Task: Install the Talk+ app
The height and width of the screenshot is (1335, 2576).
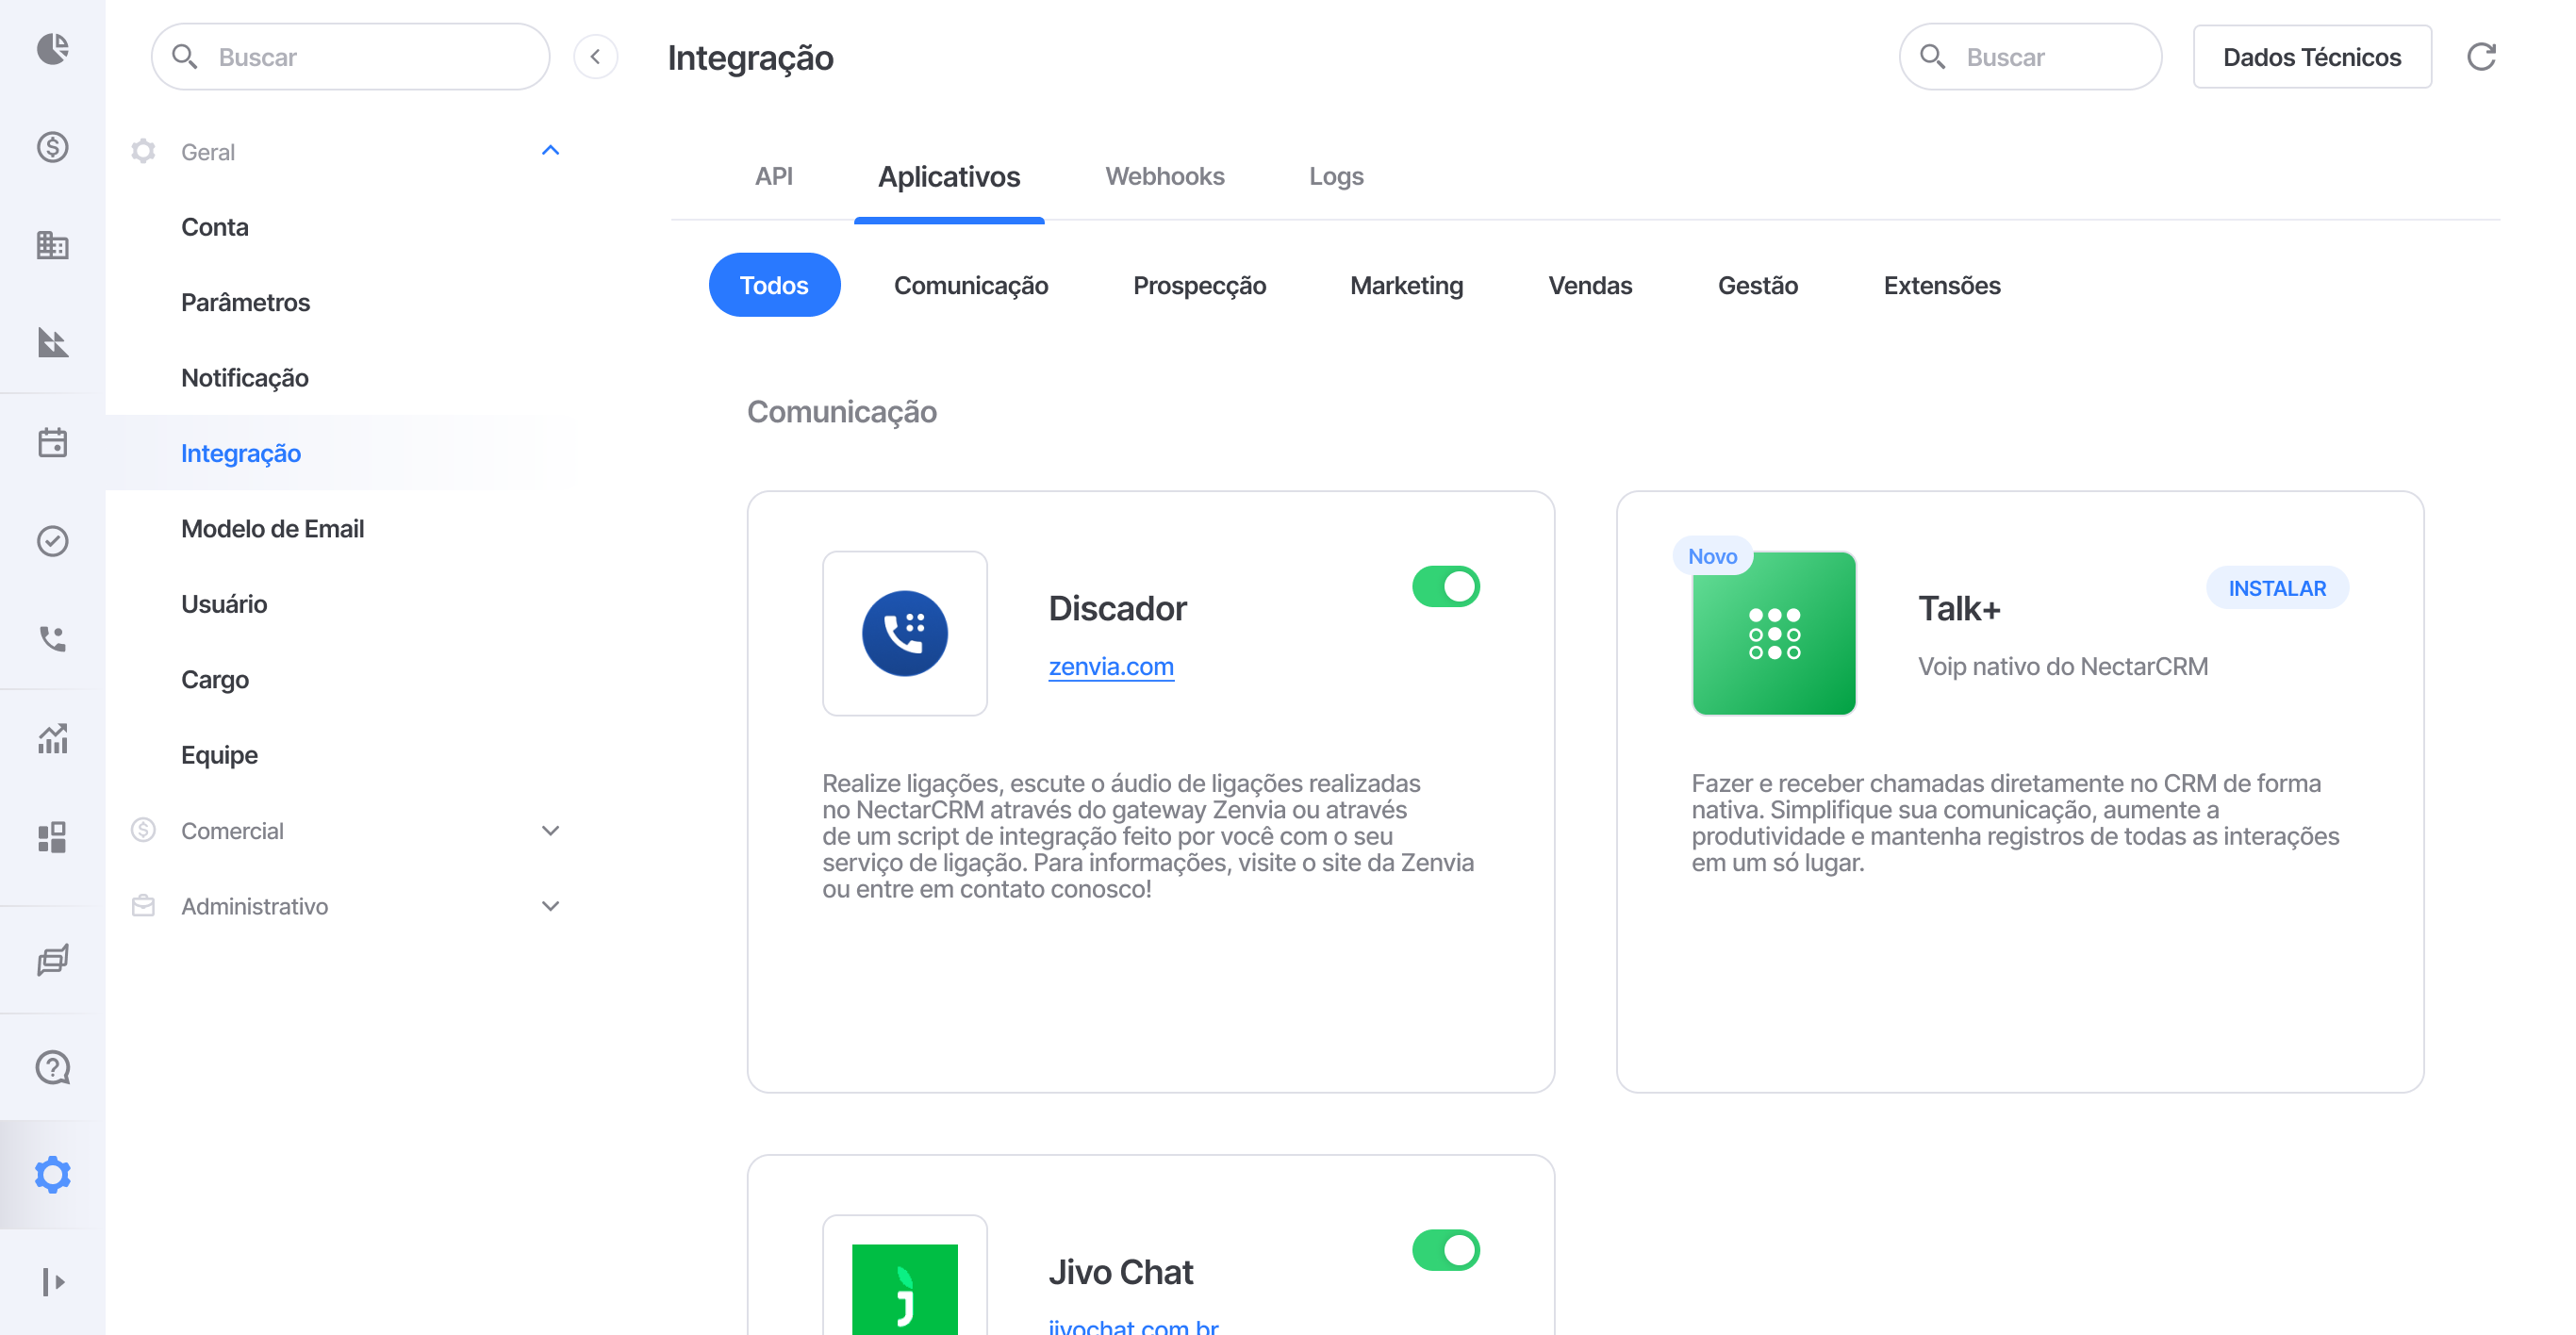Action: click(2277, 588)
